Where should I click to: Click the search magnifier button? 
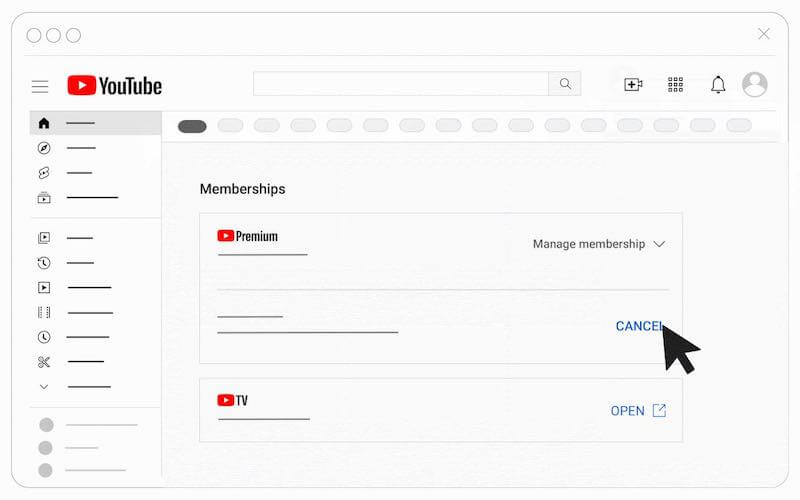click(565, 84)
